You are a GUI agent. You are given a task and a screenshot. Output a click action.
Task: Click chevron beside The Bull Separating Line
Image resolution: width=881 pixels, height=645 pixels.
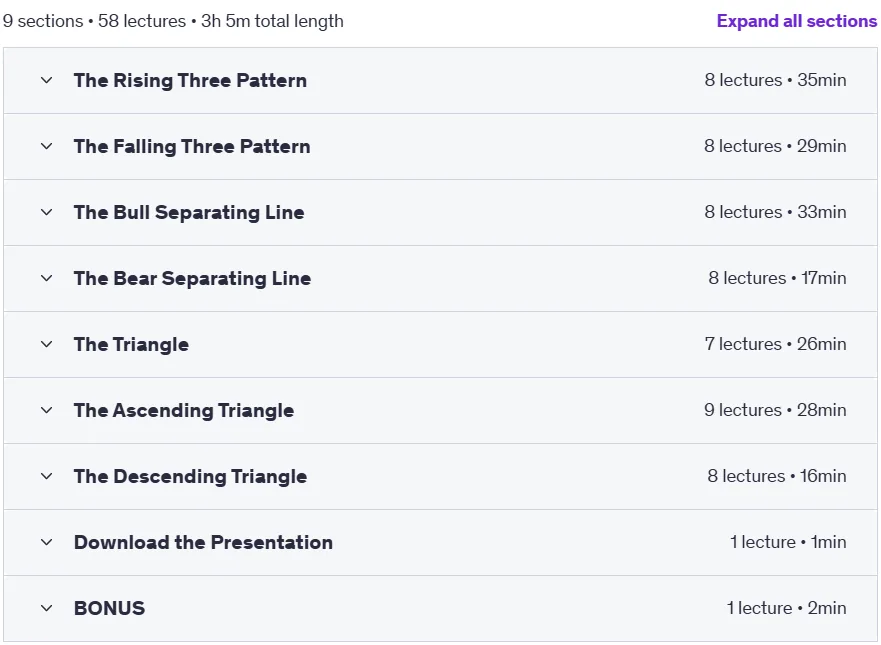pyautogui.click(x=47, y=212)
